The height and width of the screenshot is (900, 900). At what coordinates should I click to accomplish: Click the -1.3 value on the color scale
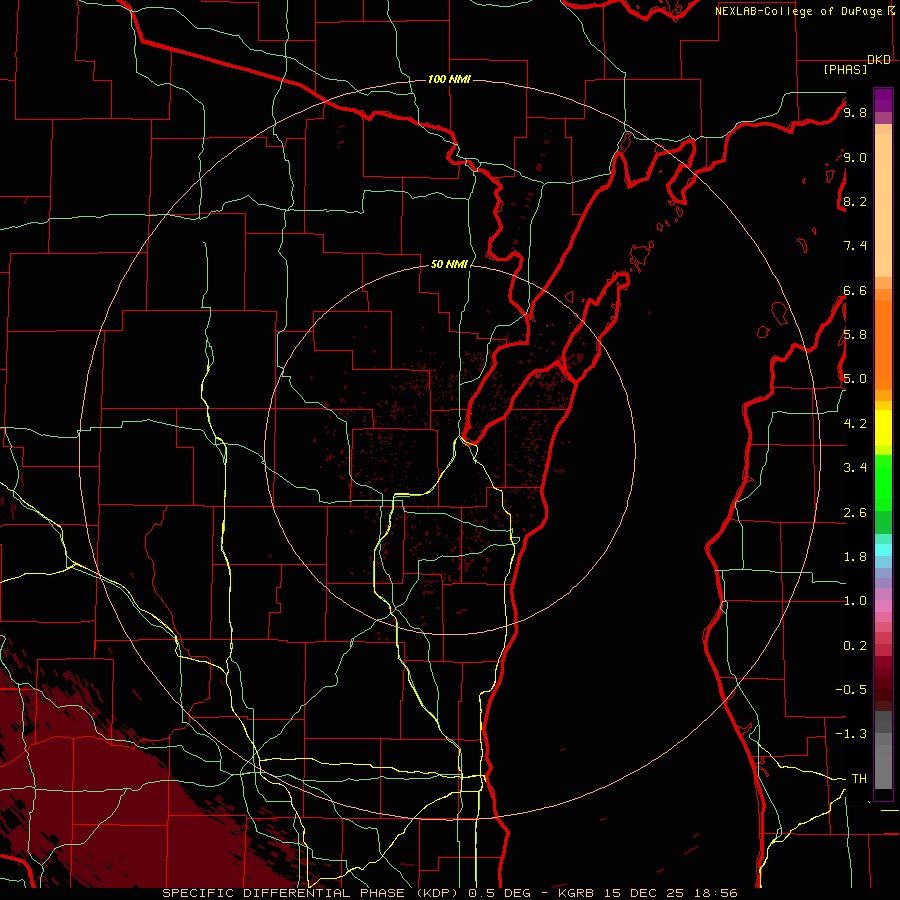851,734
